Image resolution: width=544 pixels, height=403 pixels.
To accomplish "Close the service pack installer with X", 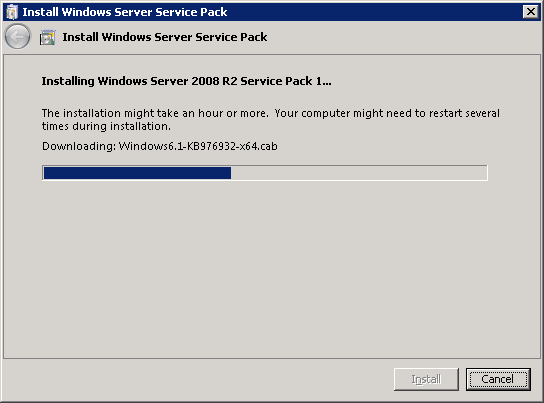I will [x=530, y=12].
